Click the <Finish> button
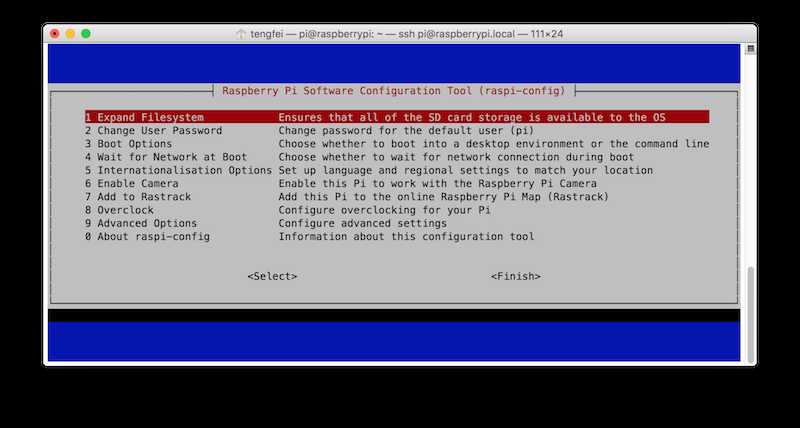 [x=516, y=276]
